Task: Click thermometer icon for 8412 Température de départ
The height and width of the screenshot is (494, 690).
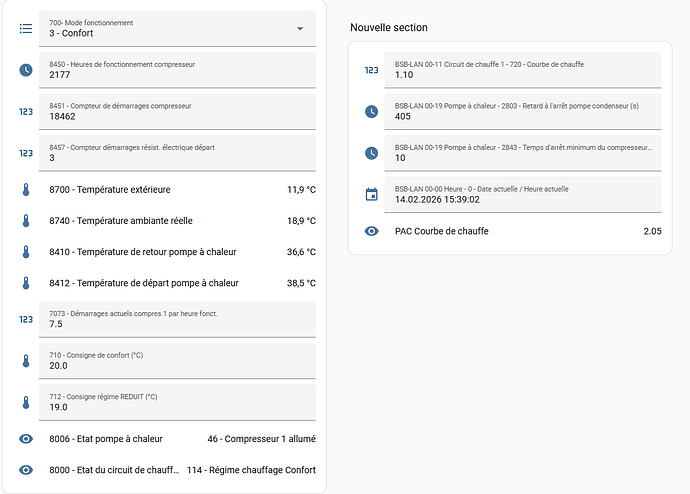Action: click(26, 283)
